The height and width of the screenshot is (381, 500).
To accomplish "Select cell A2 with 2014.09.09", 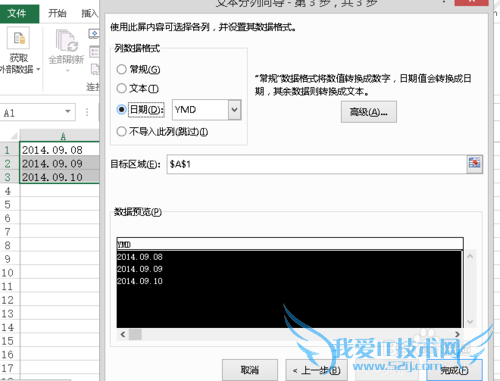I will coord(60,164).
